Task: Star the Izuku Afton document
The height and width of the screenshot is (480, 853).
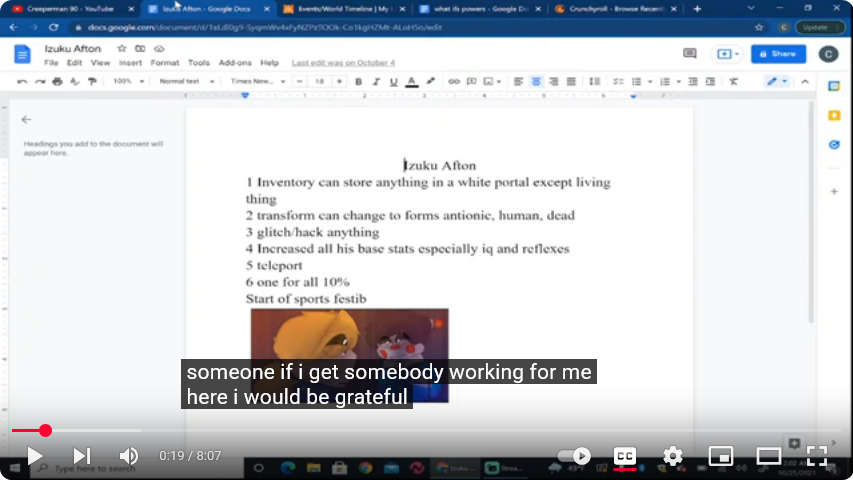Action: [x=122, y=48]
